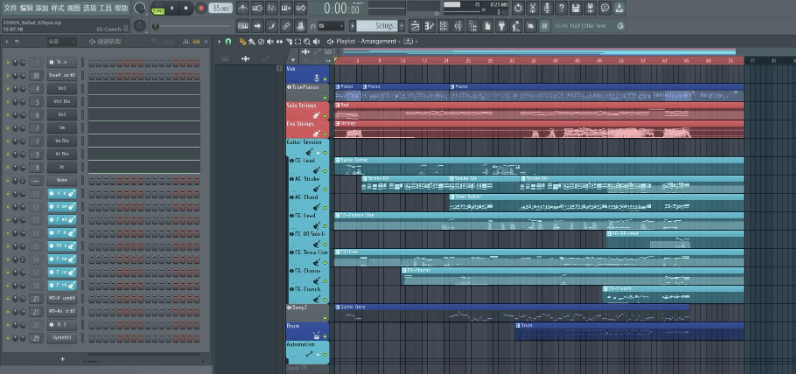Open the playlist view toolbar icon
Screen dimensions: 796x374
click(x=415, y=25)
